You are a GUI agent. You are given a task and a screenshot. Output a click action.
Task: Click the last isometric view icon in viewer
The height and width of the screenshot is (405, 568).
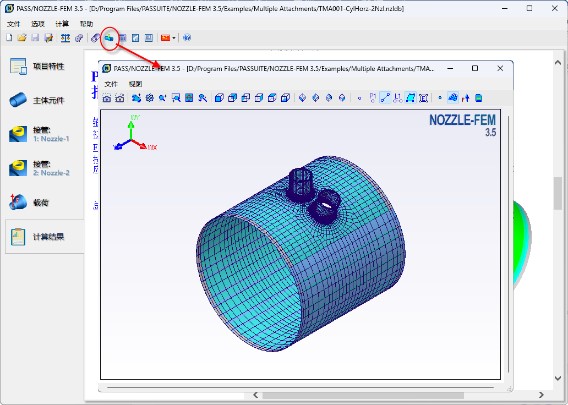(342, 98)
